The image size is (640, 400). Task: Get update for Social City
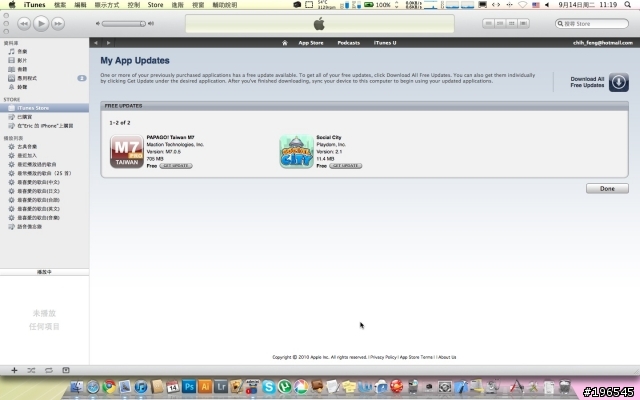pyautogui.click(x=346, y=166)
